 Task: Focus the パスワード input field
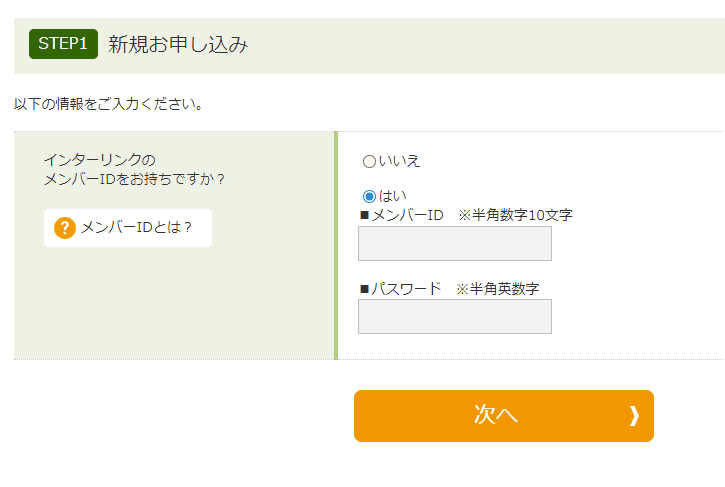point(454,316)
